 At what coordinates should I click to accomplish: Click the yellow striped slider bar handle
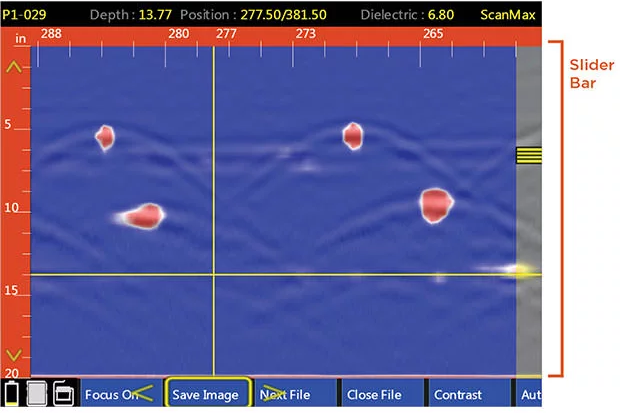coord(528,155)
